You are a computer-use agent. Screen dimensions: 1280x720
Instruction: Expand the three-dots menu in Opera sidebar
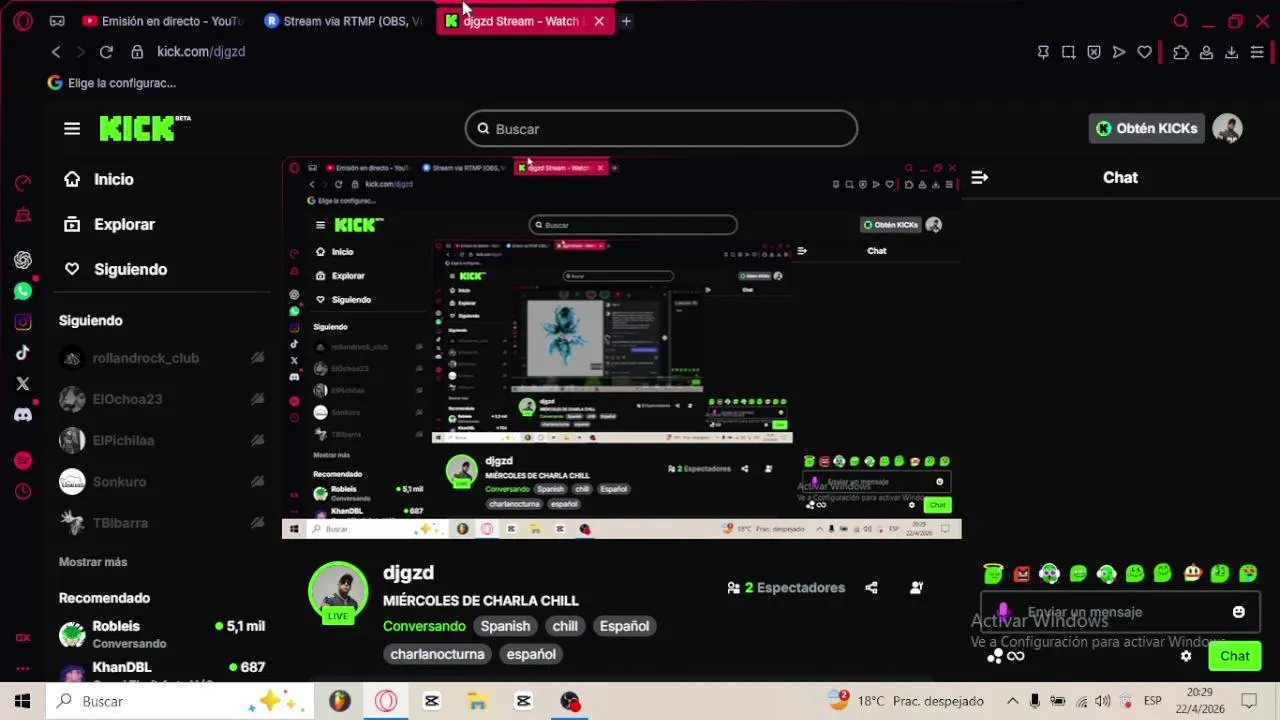coord(23,668)
